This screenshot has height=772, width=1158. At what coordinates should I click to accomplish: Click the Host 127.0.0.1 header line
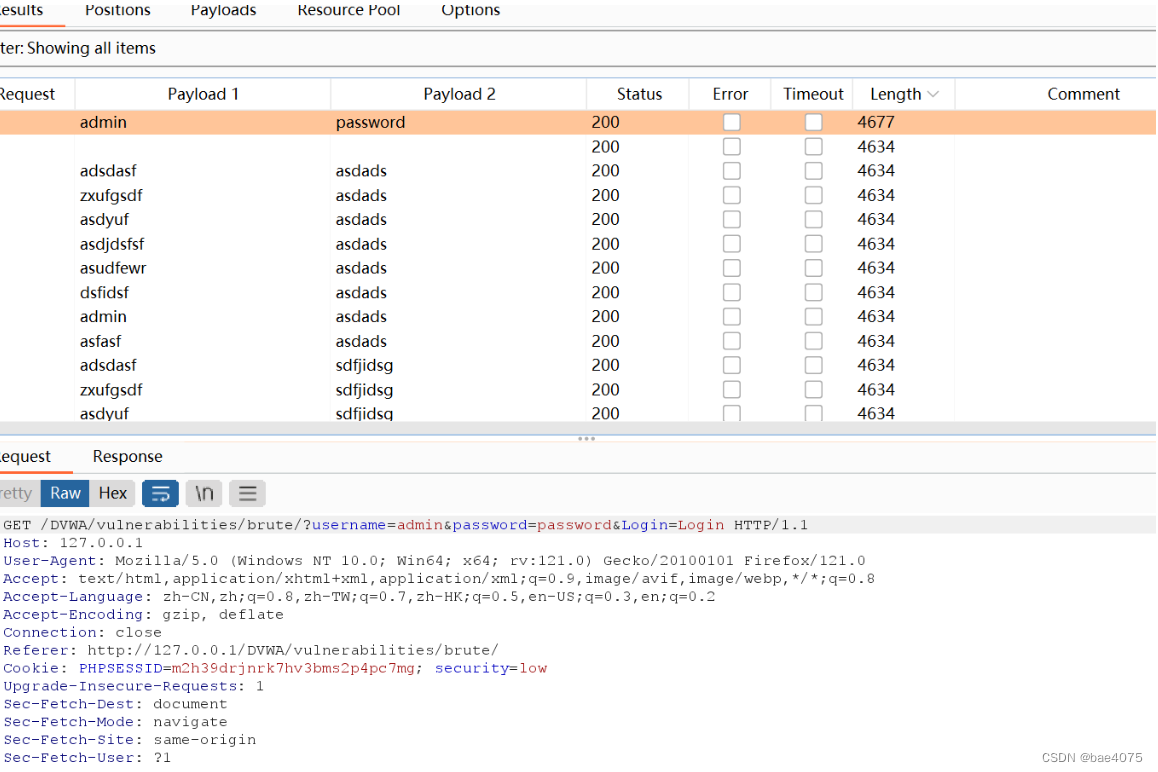click(x=73, y=543)
